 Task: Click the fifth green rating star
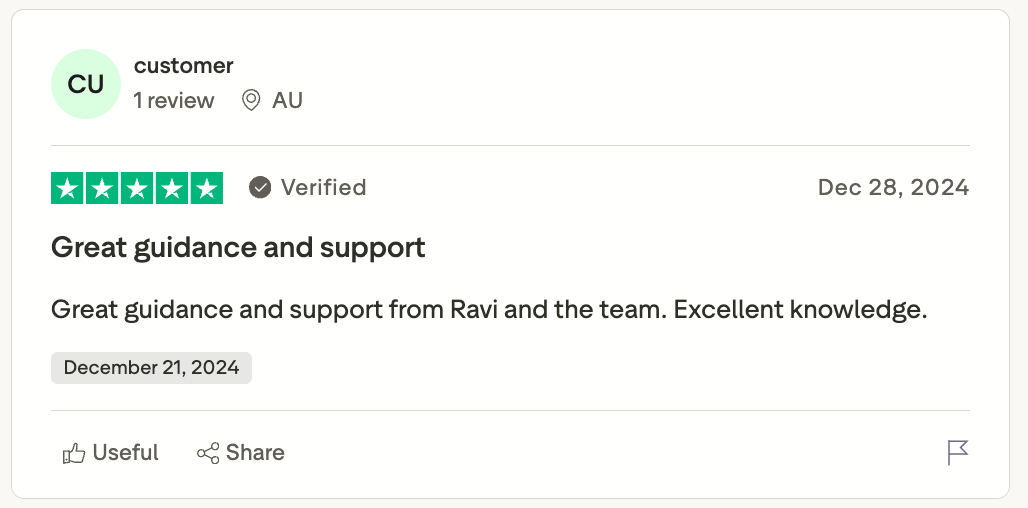tap(206, 188)
